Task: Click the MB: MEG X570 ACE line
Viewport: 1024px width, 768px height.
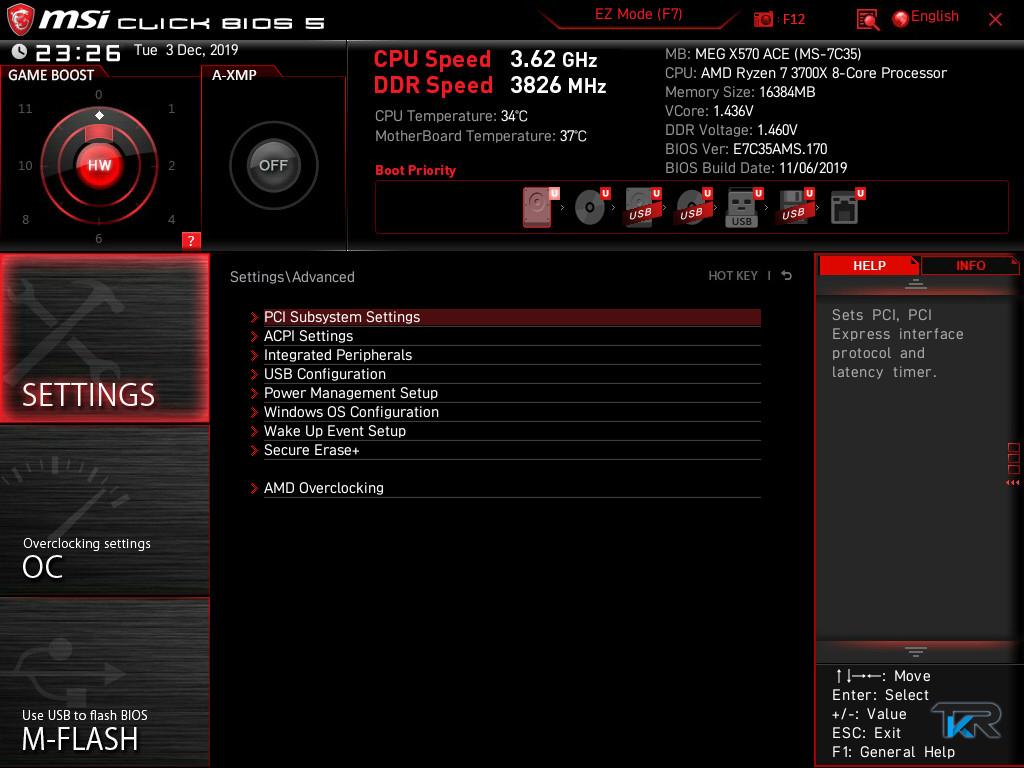Action: click(763, 54)
